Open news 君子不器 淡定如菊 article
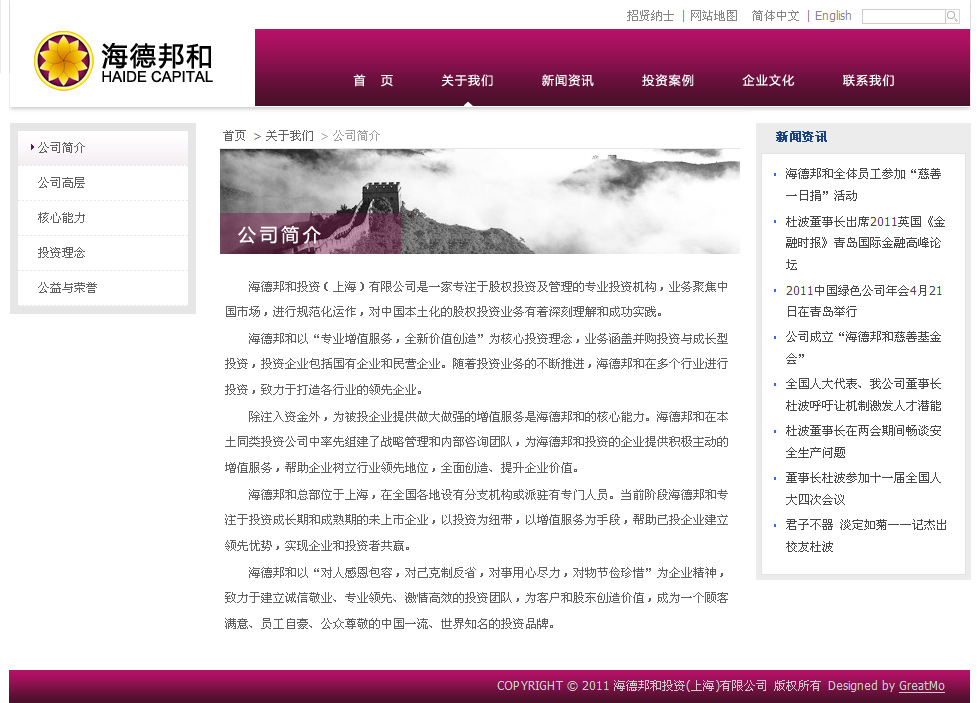 click(866, 536)
